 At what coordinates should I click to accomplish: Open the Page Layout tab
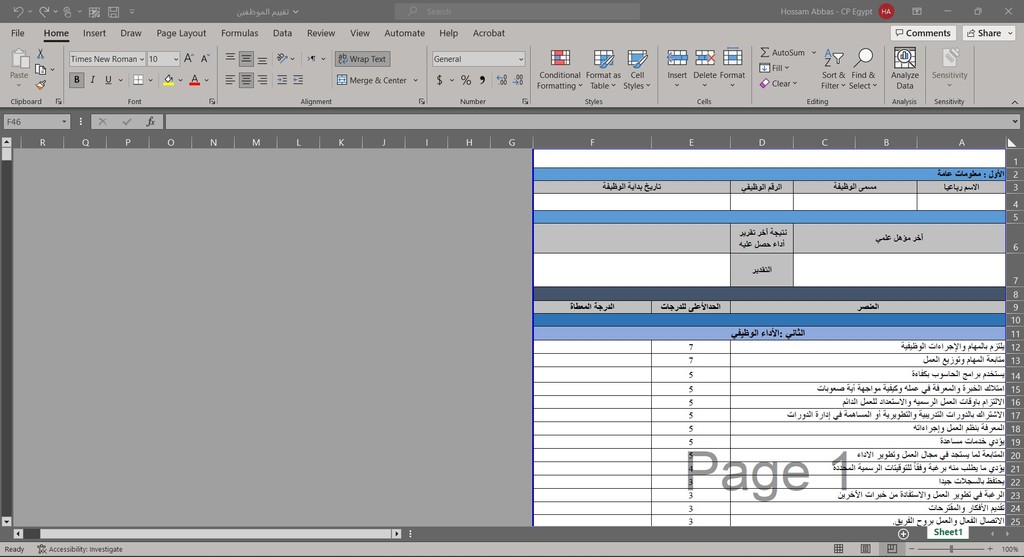(181, 33)
